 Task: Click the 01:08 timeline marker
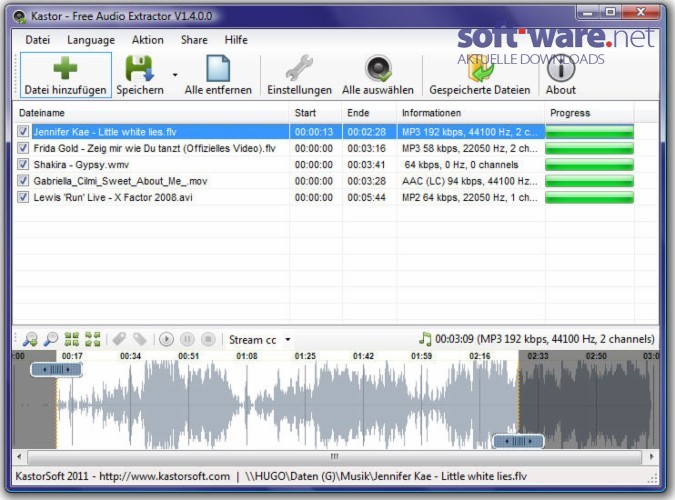pyautogui.click(x=247, y=356)
